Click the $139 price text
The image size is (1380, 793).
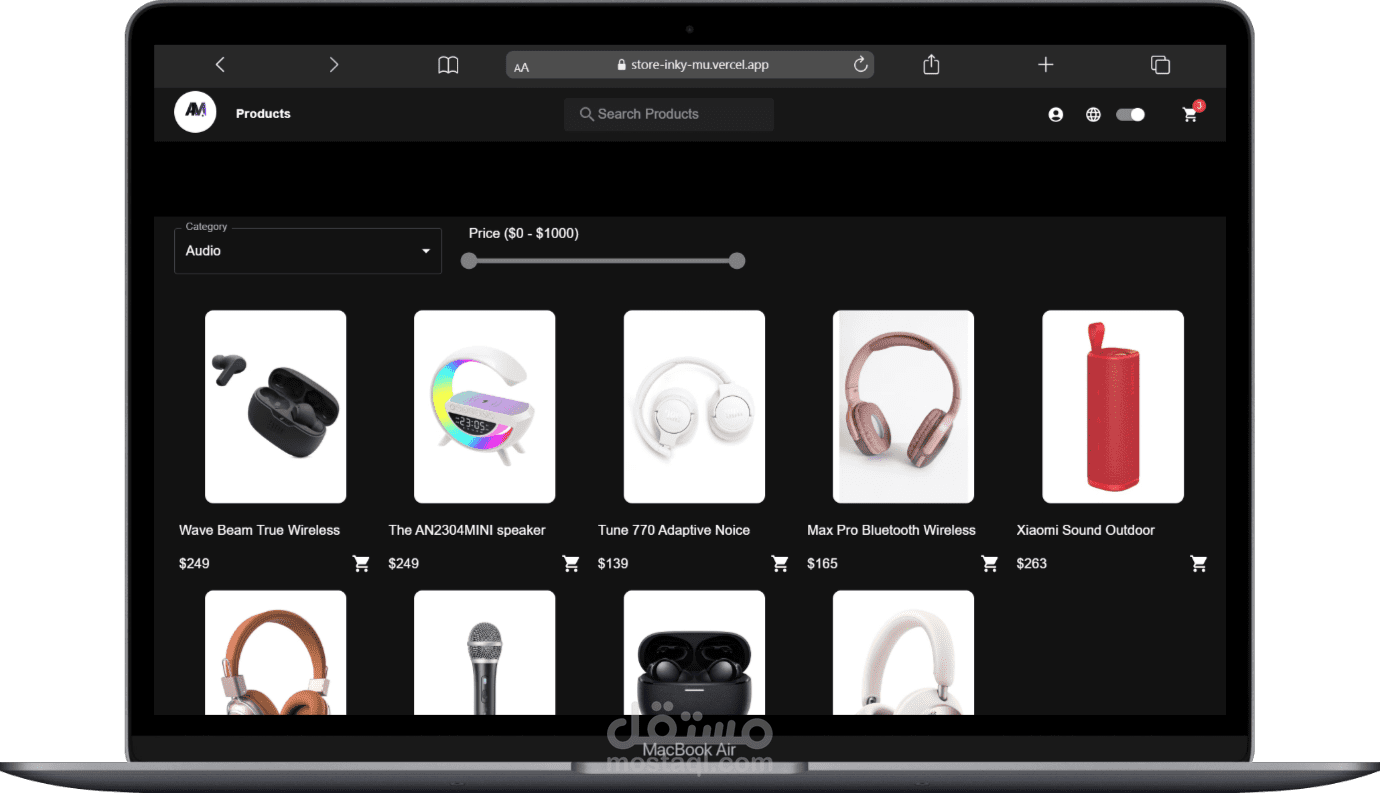click(x=613, y=564)
